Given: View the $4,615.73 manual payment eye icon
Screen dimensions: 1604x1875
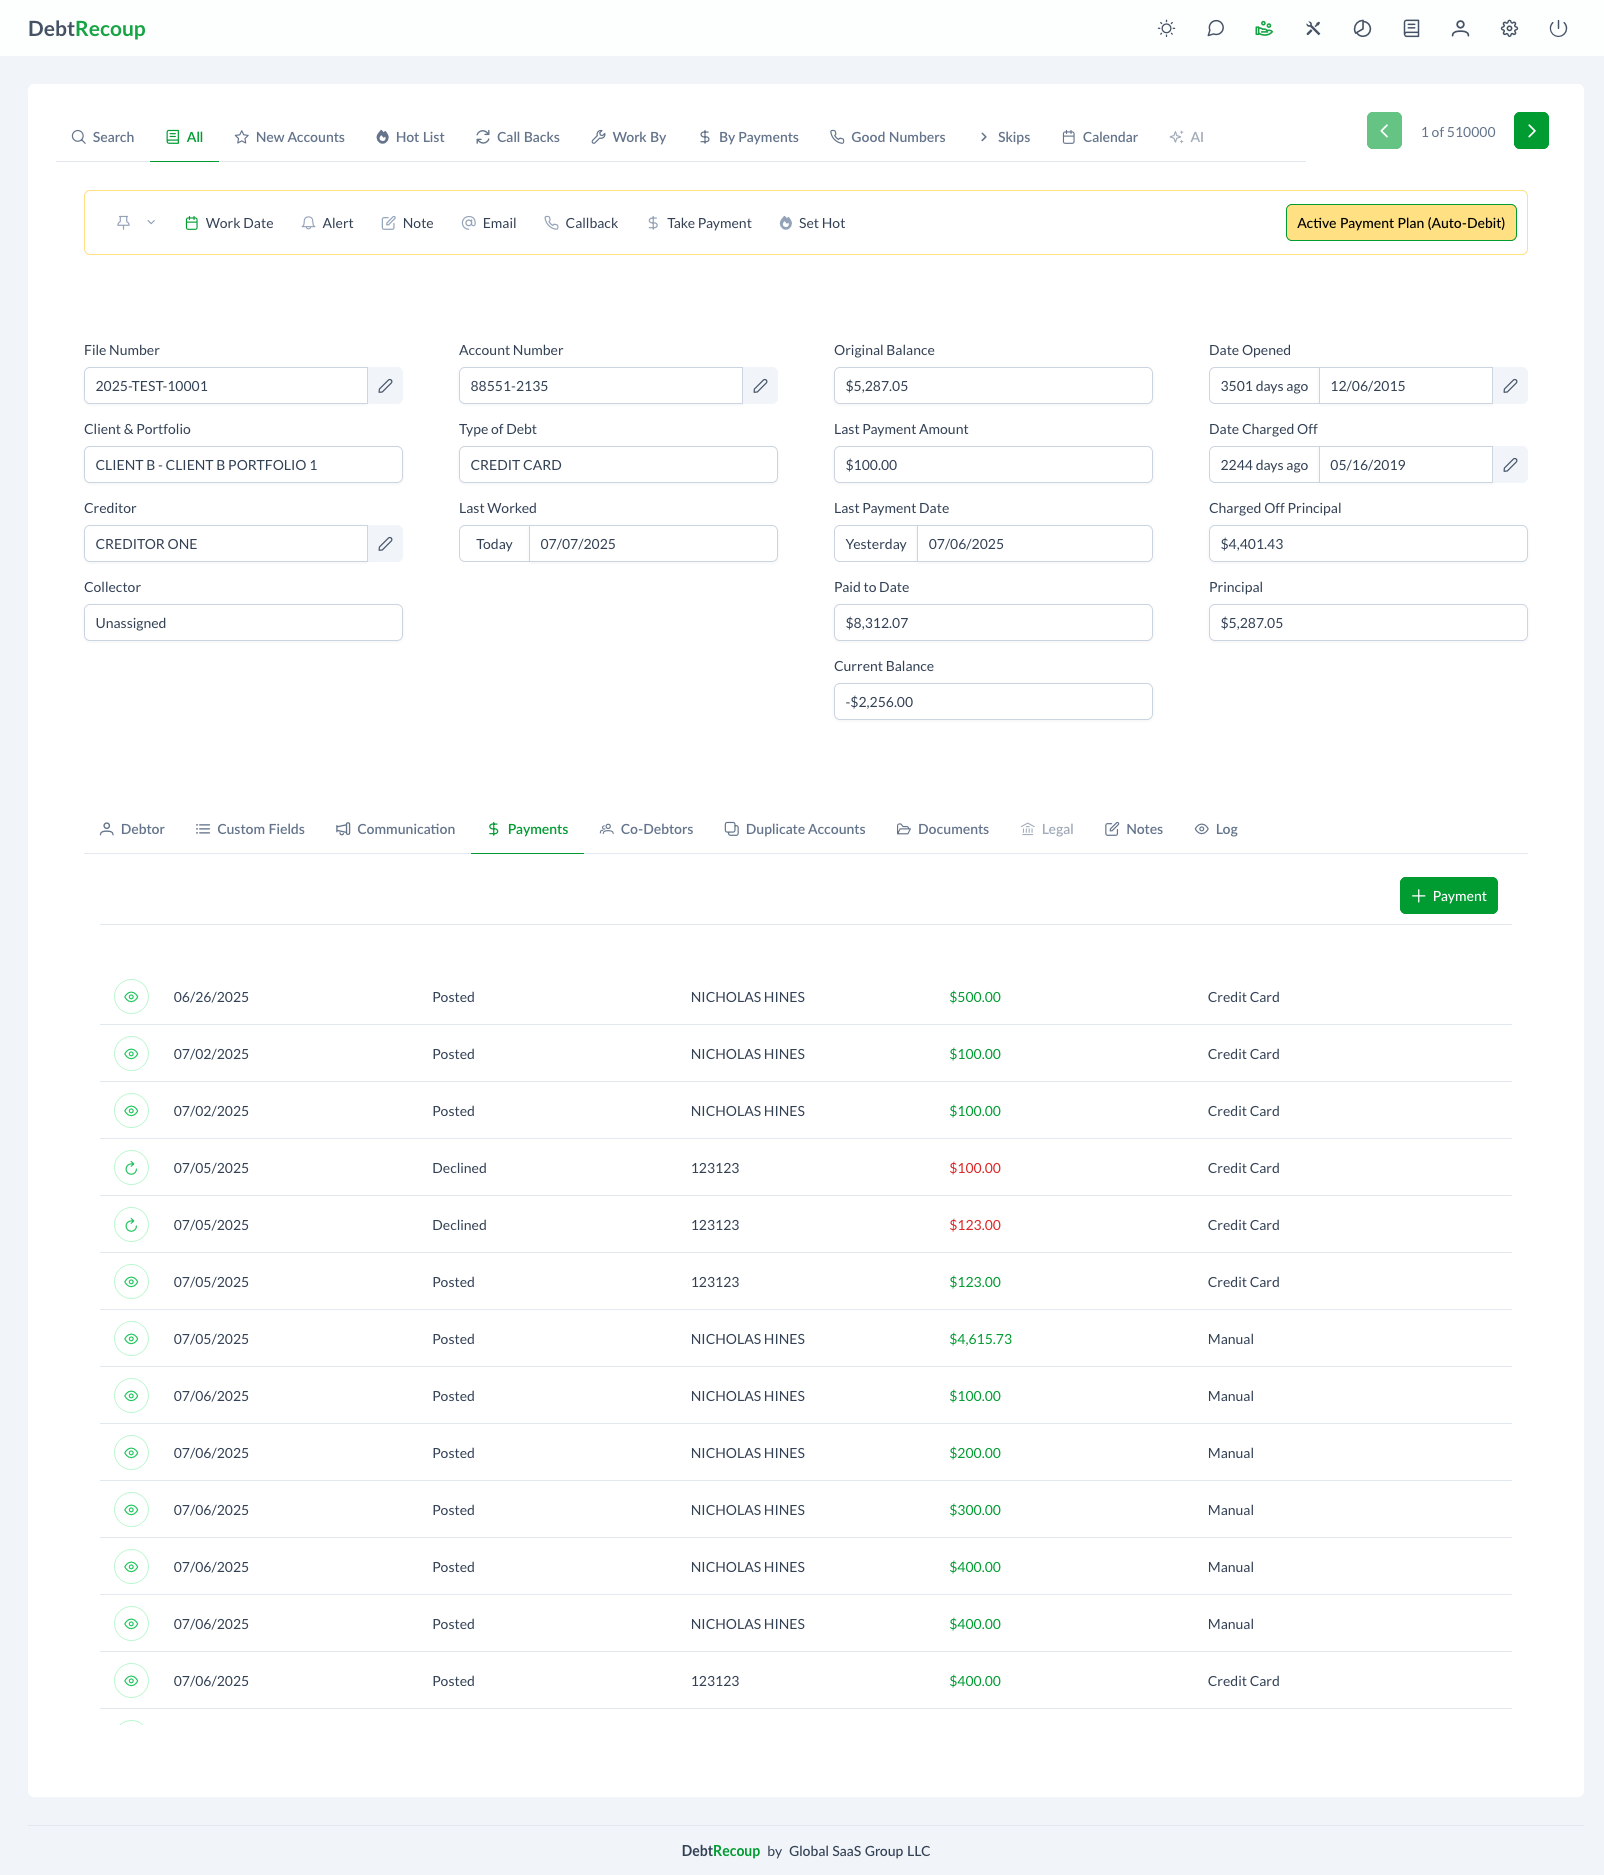Looking at the screenshot, I should (x=131, y=1339).
